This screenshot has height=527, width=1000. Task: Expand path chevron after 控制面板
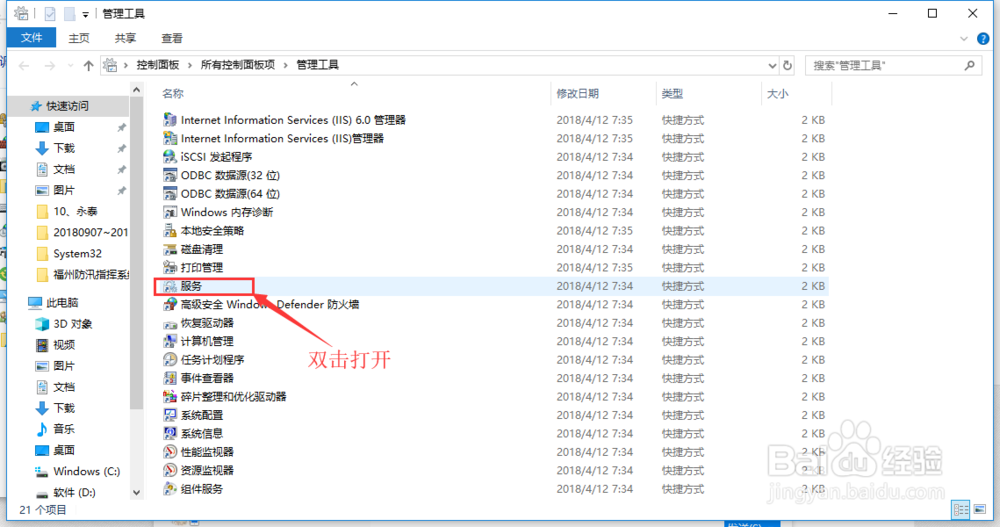click(190, 65)
